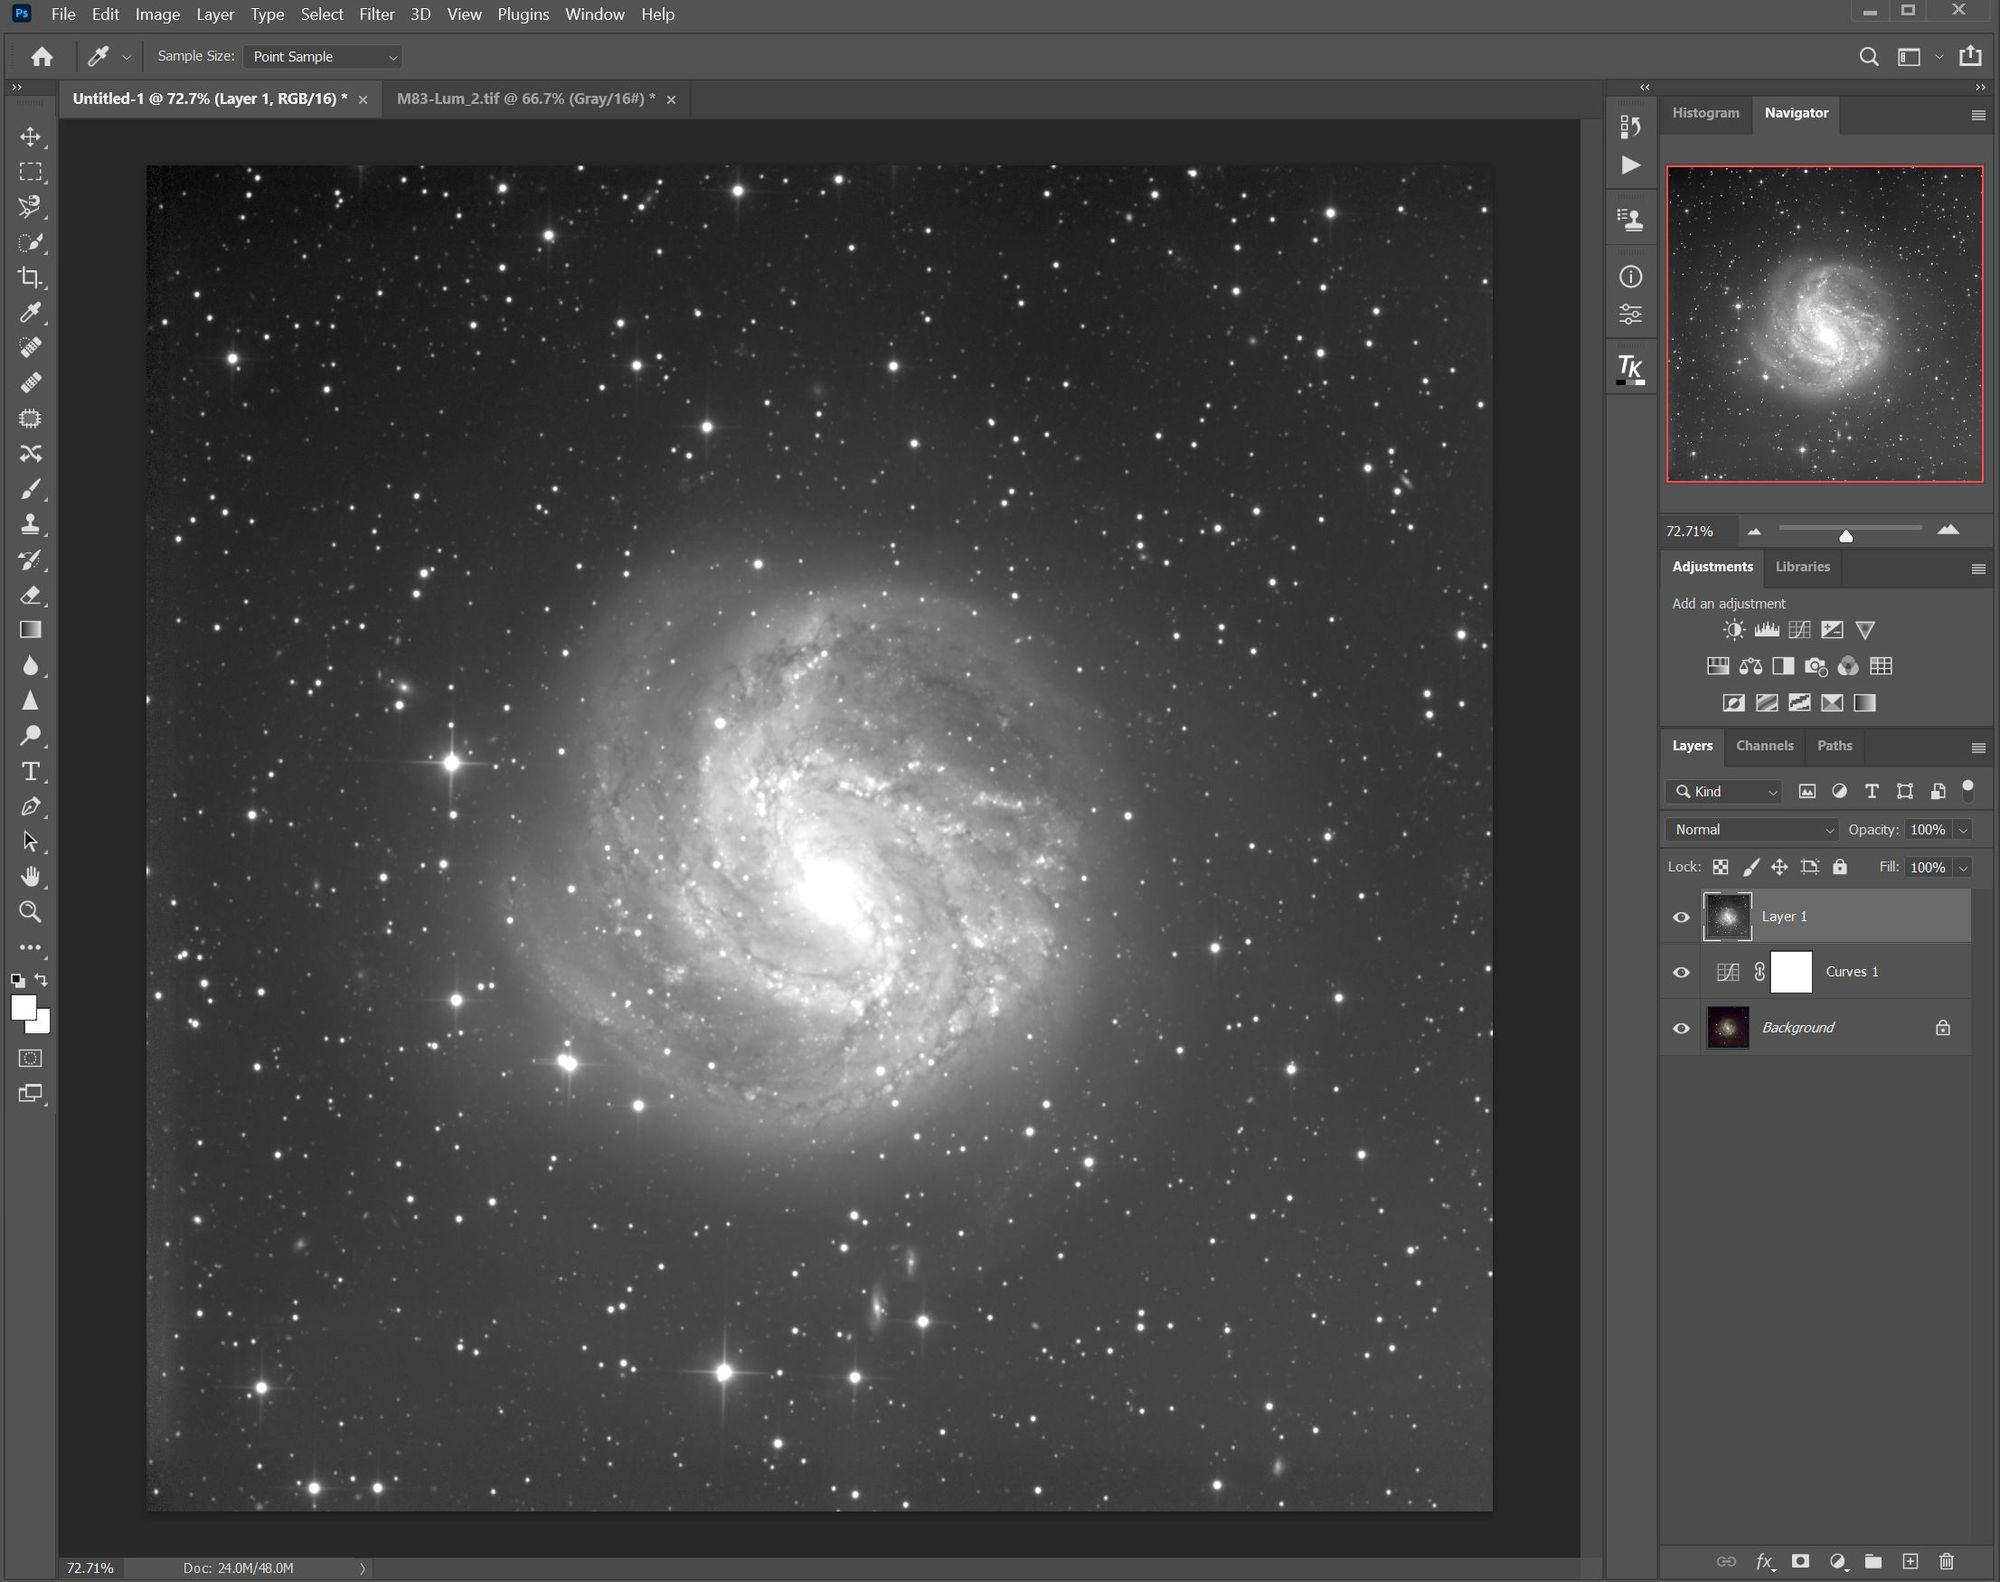Open the Home screen icon
The image size is (2000, 1582).
point(42,57)
